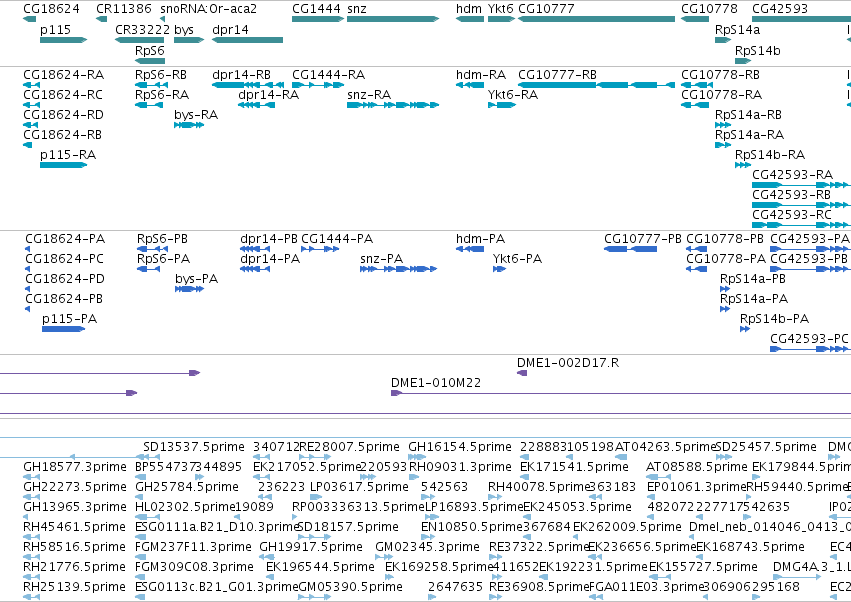Select EST RH45461.5prime label

74,527
